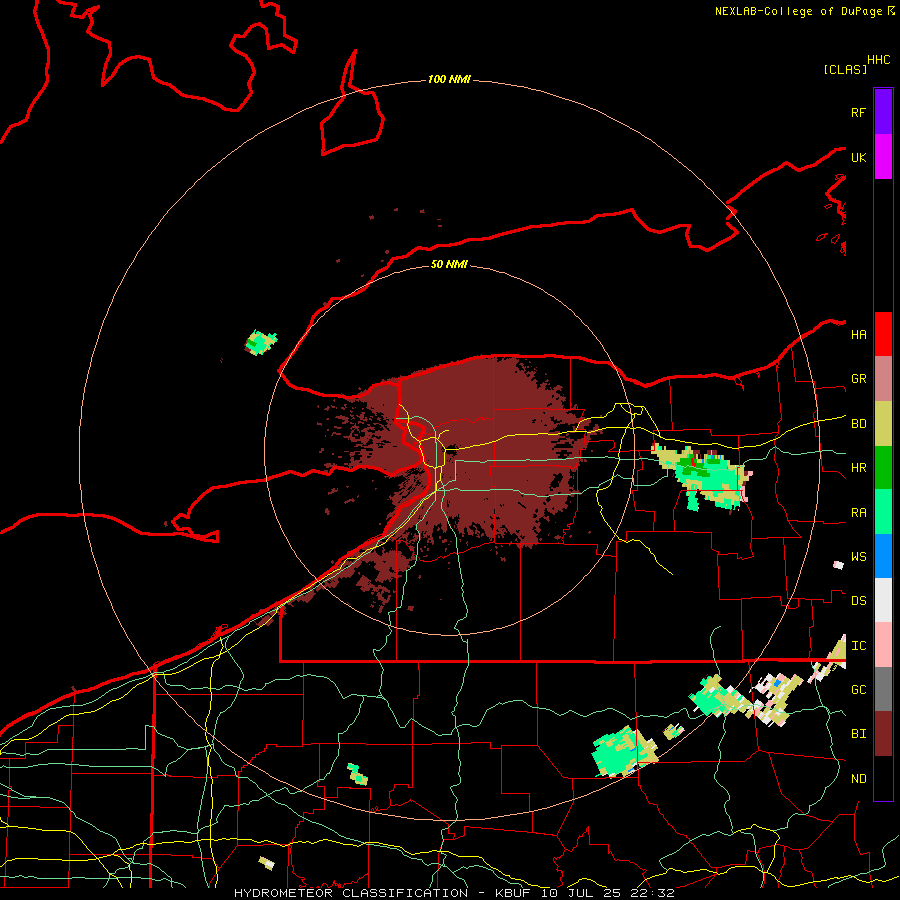900x900 pixels.
Task: Click the 'RF' legend label
Action: (x=858, y=112)
